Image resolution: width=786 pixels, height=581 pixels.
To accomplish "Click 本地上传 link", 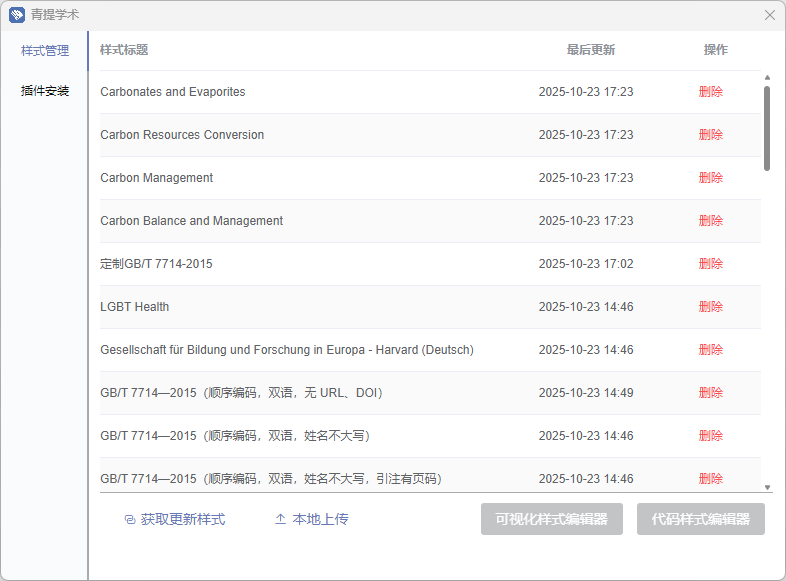I will tap(320, 520).
